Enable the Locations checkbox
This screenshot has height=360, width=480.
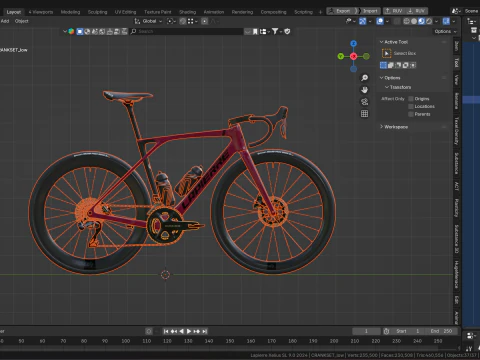(x=411, y=106)
